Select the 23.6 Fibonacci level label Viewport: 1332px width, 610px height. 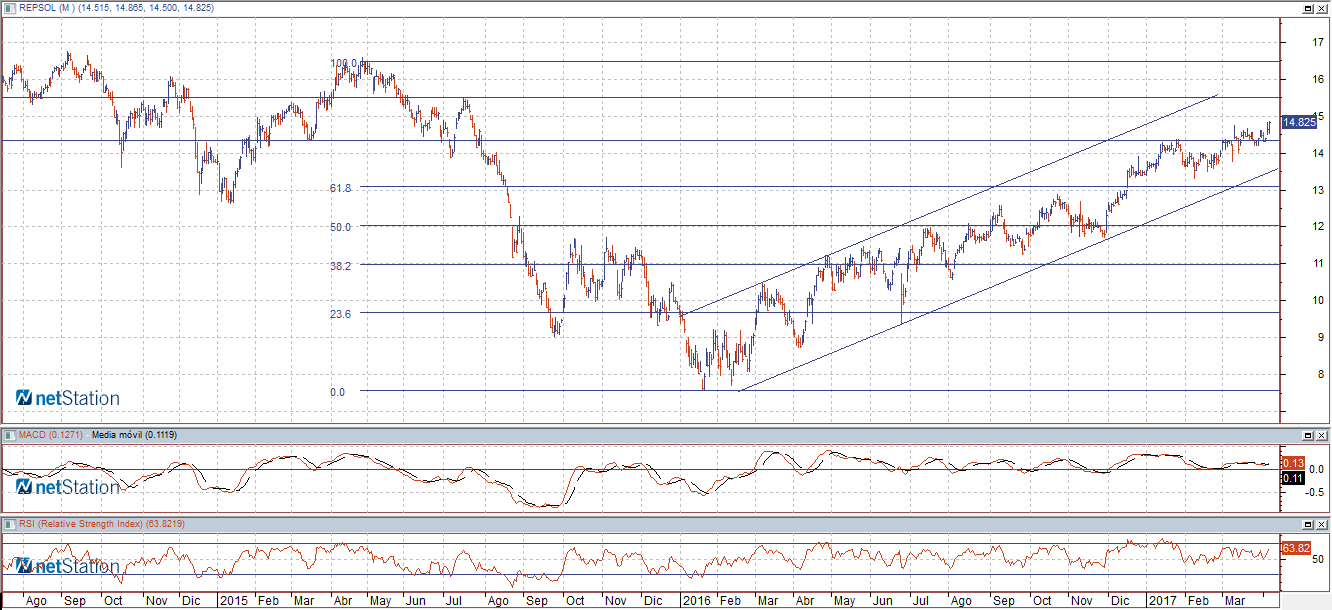pos(340,314)
